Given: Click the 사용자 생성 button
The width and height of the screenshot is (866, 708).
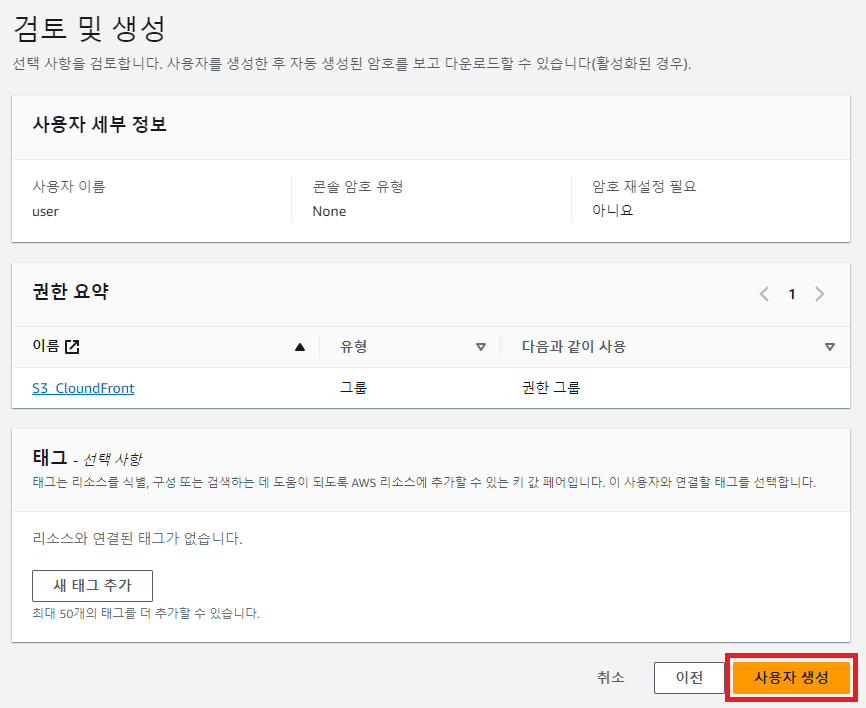Looking at the screenshot, I should coord(791,678).
